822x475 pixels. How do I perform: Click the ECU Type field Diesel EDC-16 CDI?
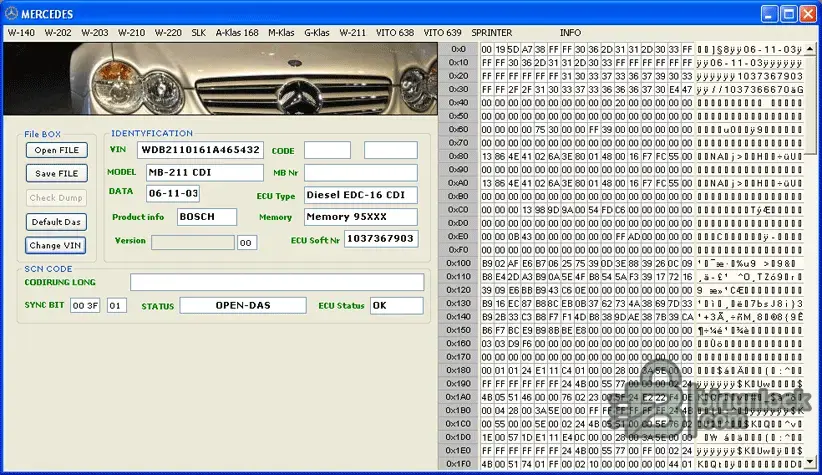(x=361, y=195)
